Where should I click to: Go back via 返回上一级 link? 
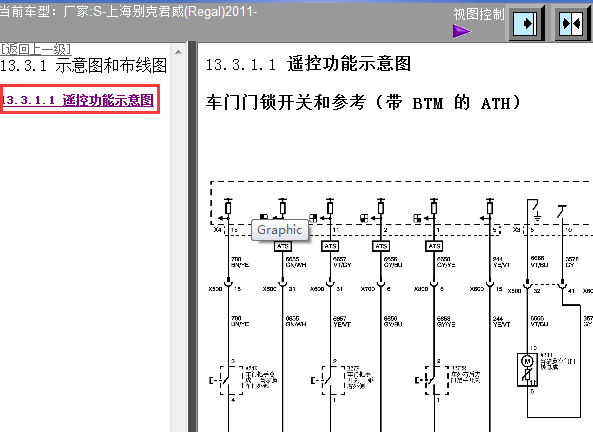(x=36, y=49)
